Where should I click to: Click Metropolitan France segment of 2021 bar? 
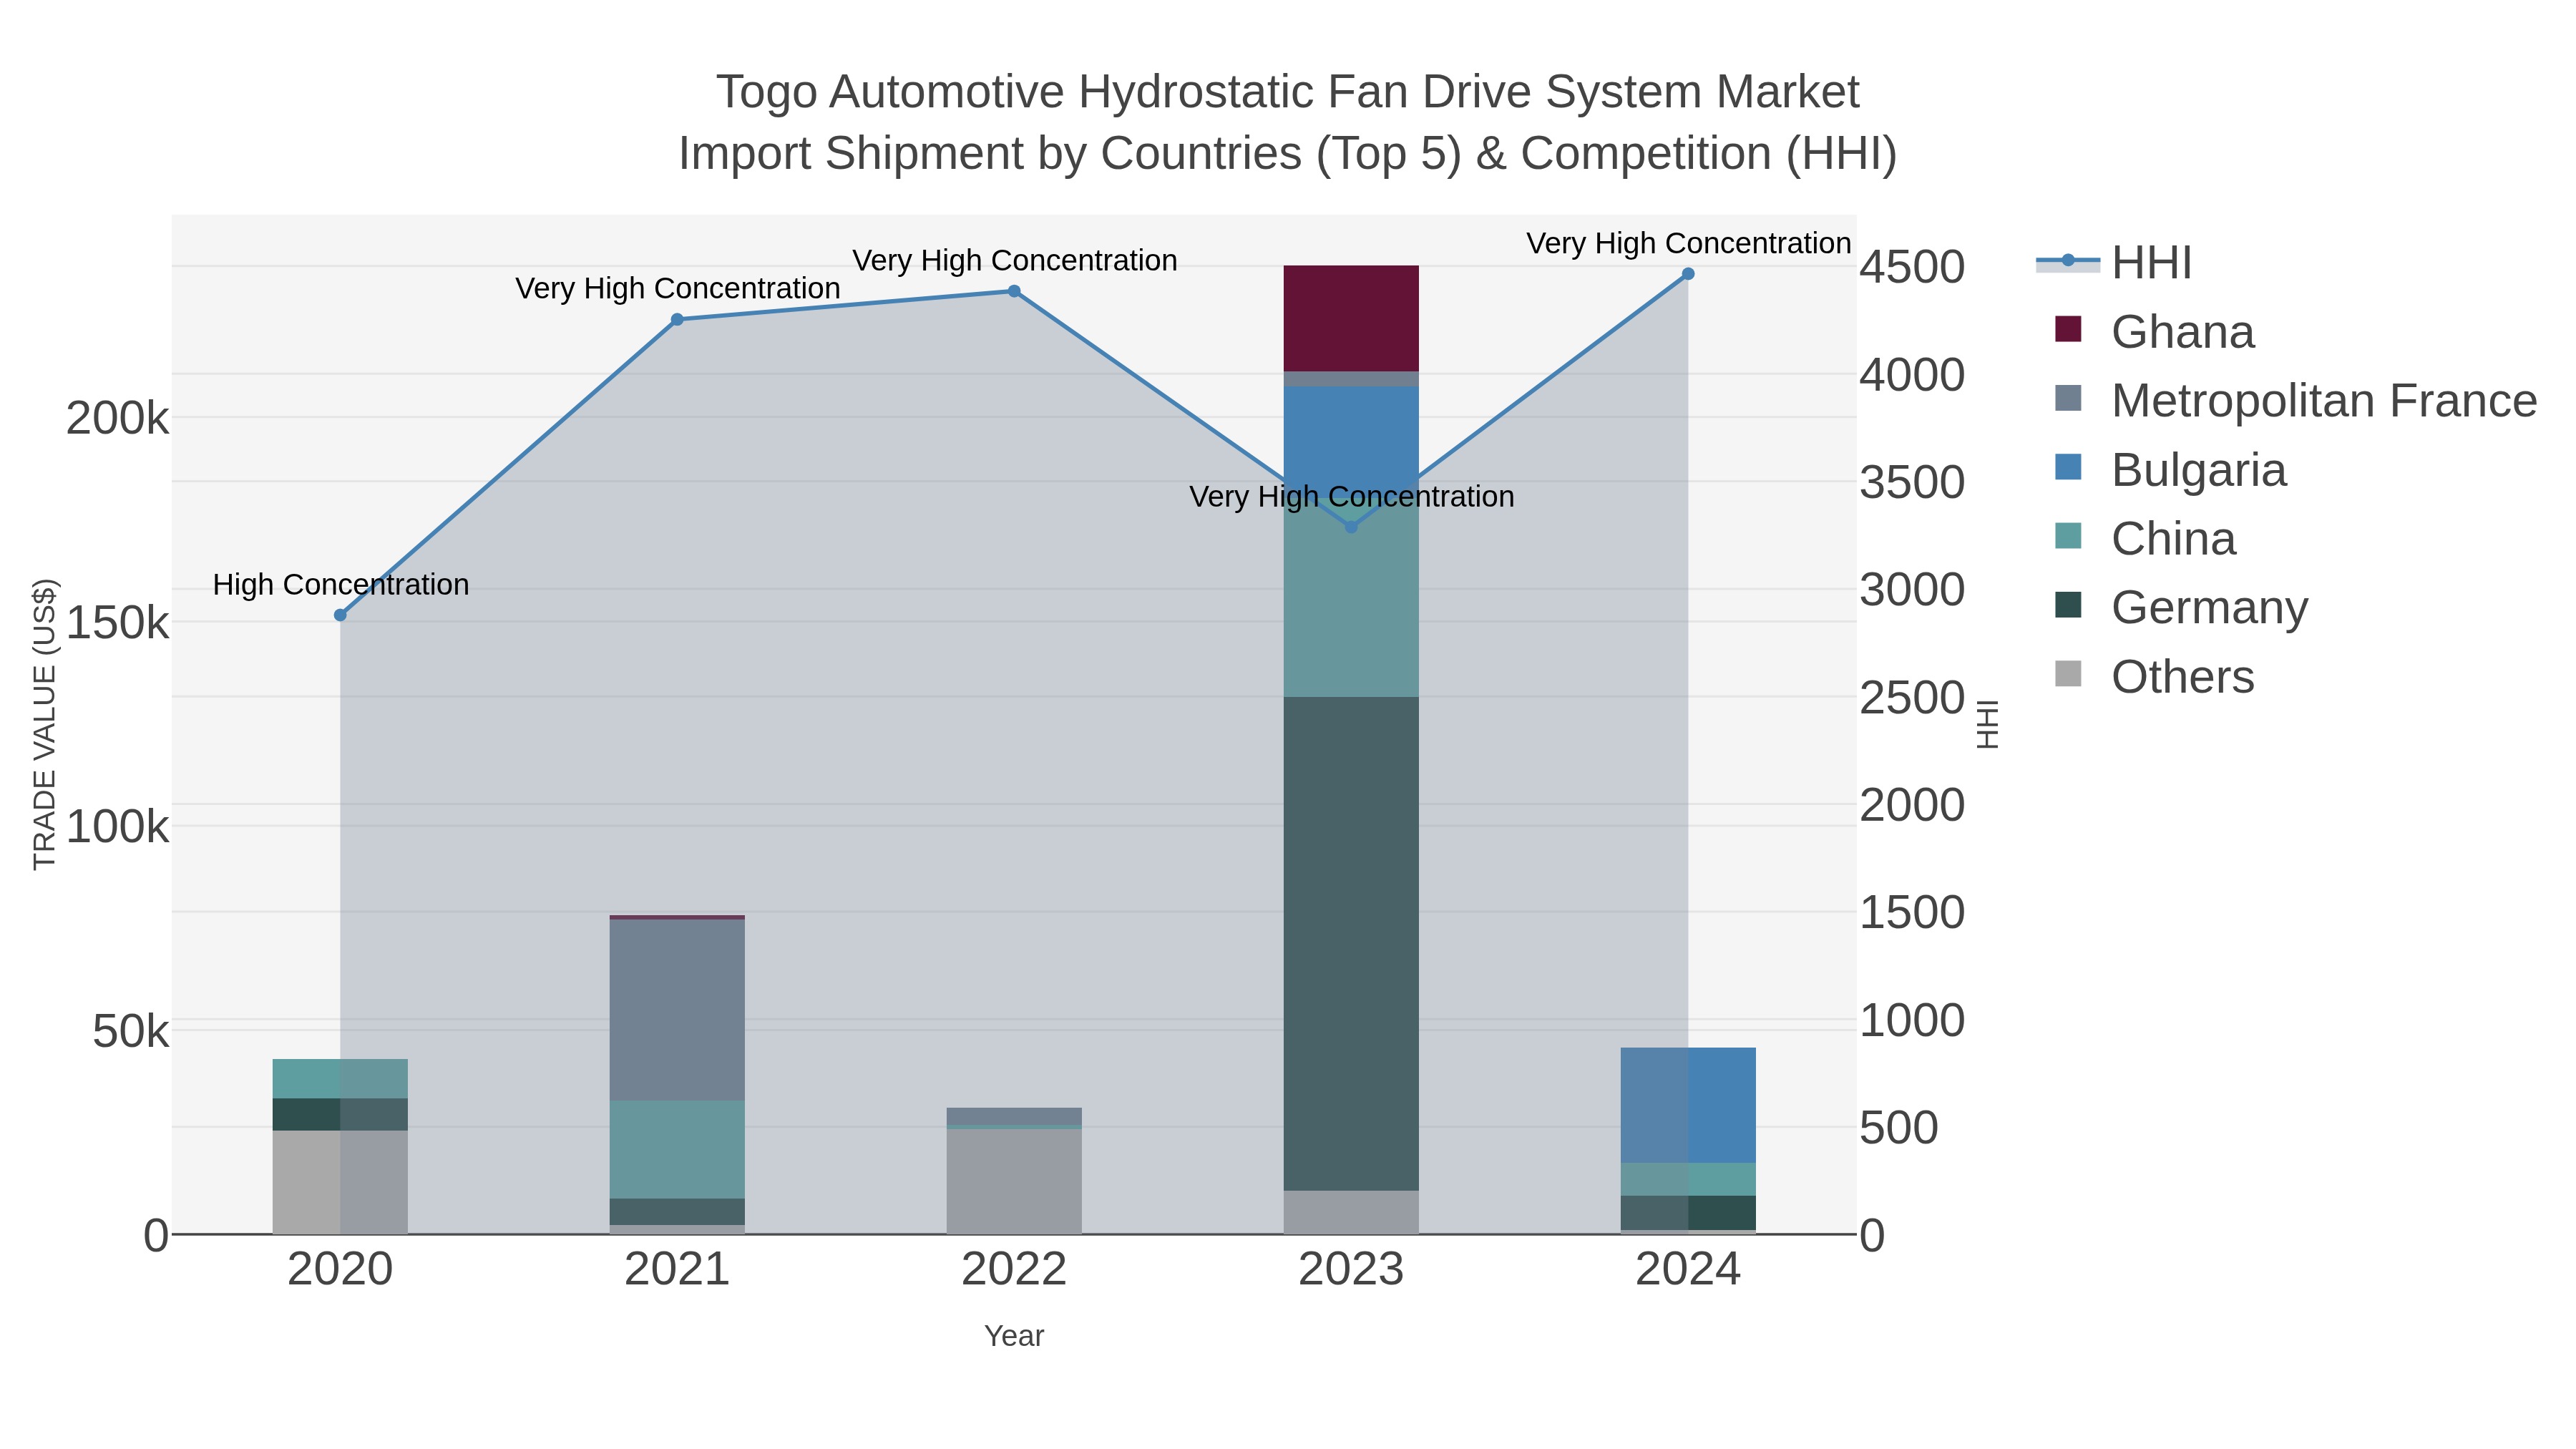pos(677,1009)
